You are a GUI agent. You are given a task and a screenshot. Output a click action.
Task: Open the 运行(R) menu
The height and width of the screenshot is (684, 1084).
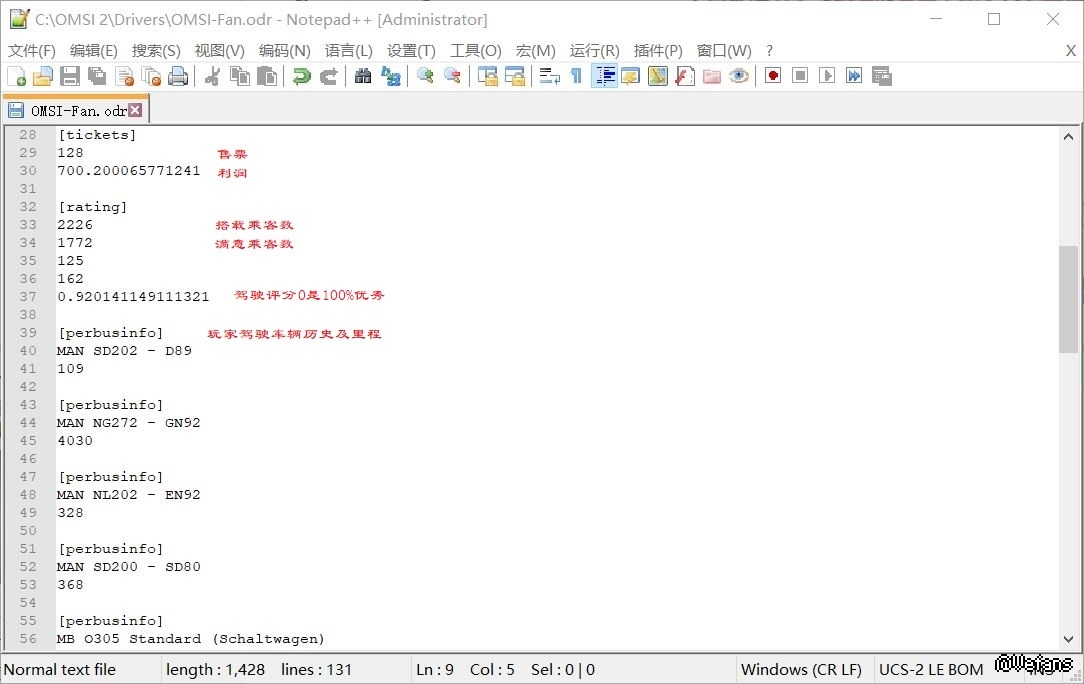coord(595,50)
